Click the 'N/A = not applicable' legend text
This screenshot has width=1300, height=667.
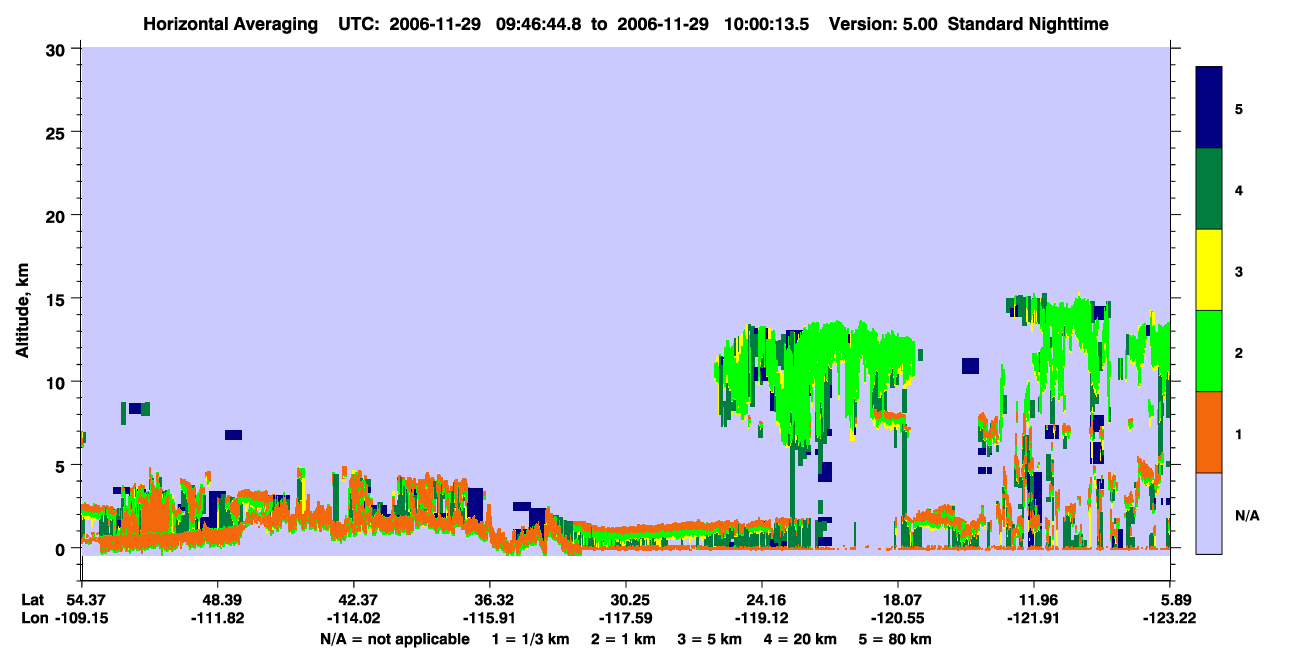394,639
